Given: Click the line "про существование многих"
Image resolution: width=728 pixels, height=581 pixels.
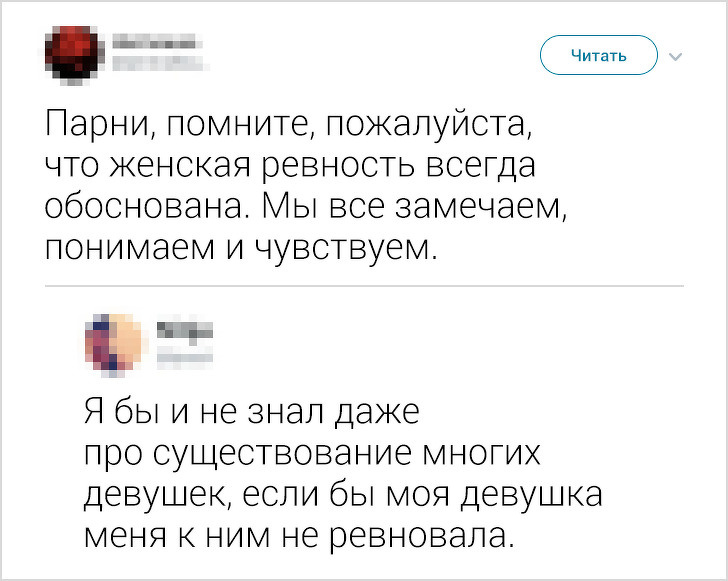Looking at the screenshot, I should [x=311, y=453].
